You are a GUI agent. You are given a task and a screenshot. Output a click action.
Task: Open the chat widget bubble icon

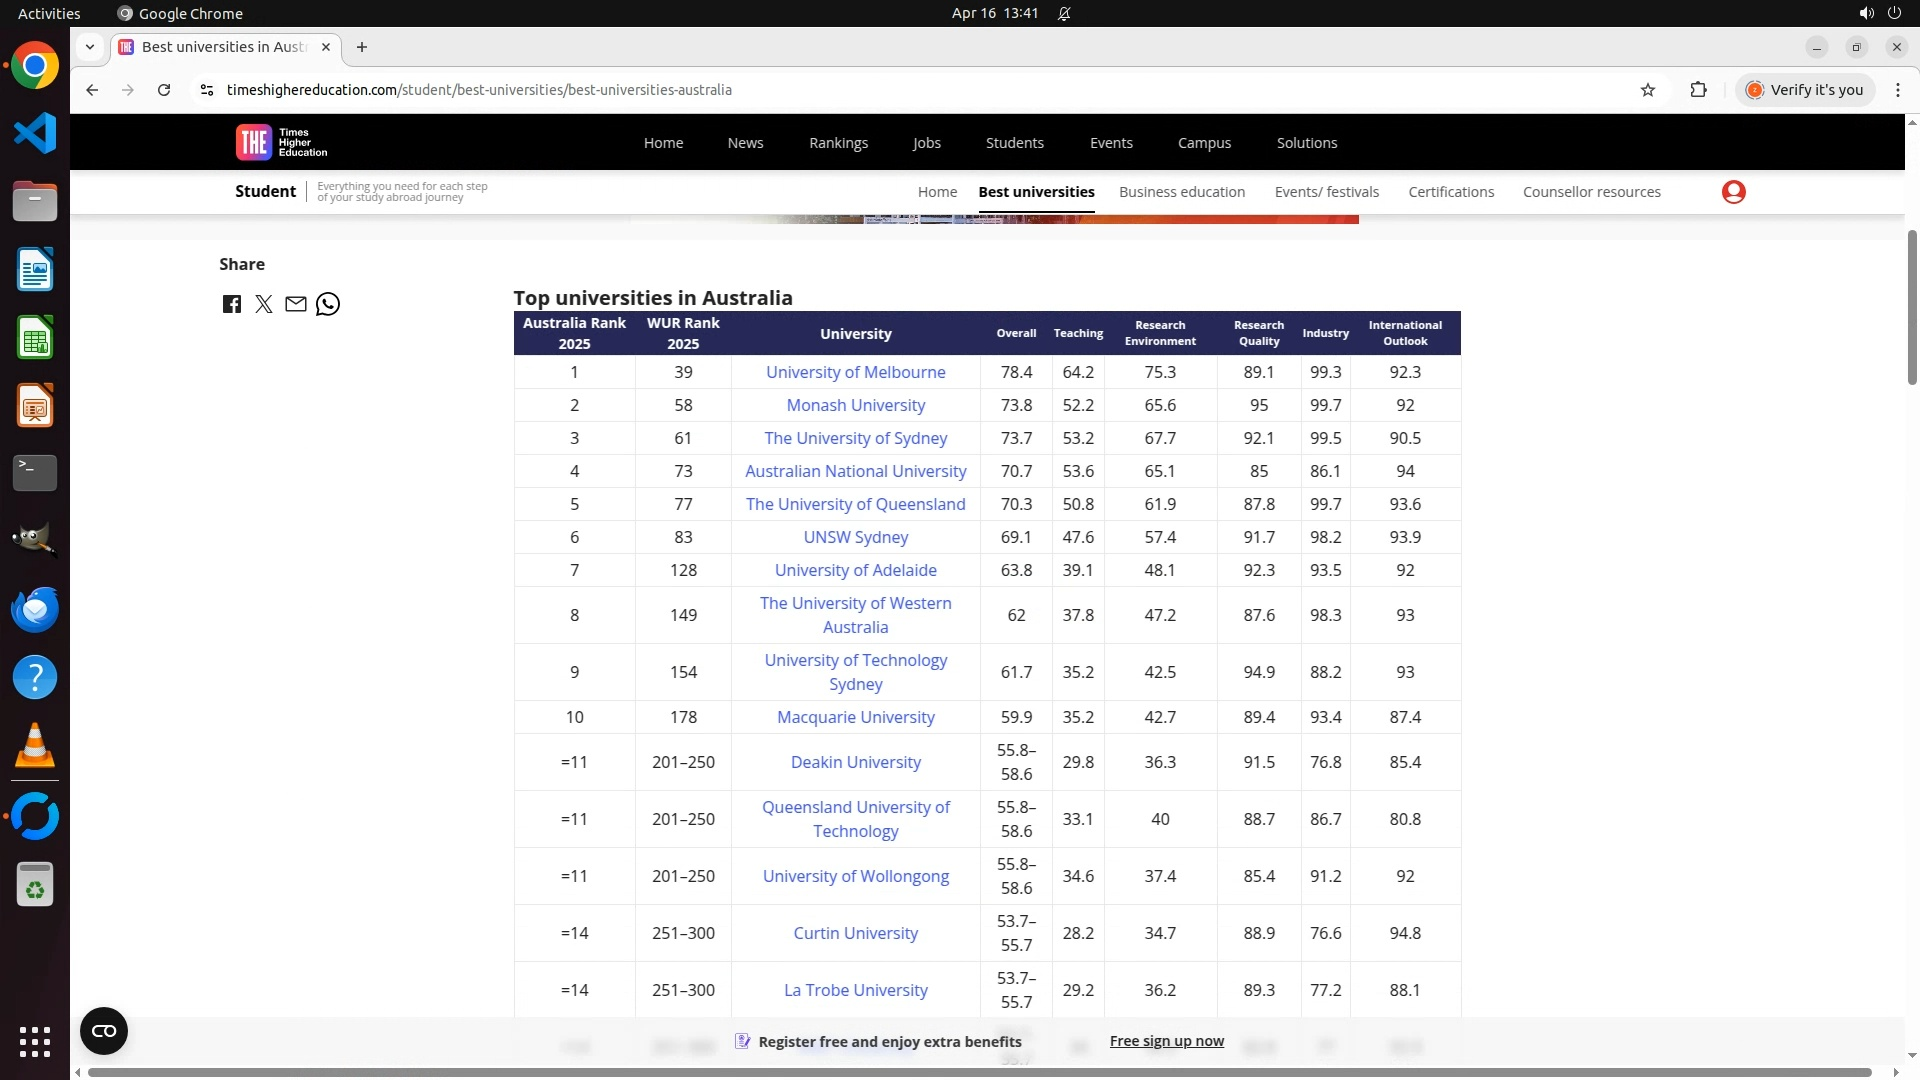pos(104,1031)
